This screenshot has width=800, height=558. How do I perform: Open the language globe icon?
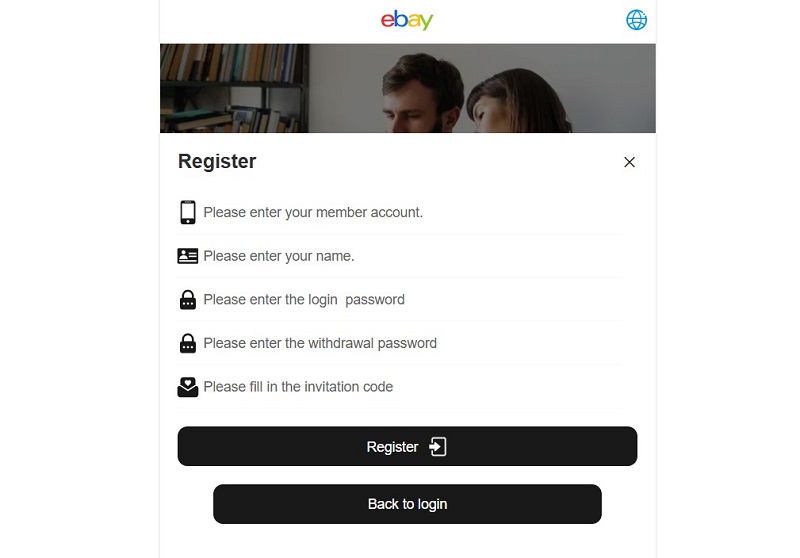636,20
